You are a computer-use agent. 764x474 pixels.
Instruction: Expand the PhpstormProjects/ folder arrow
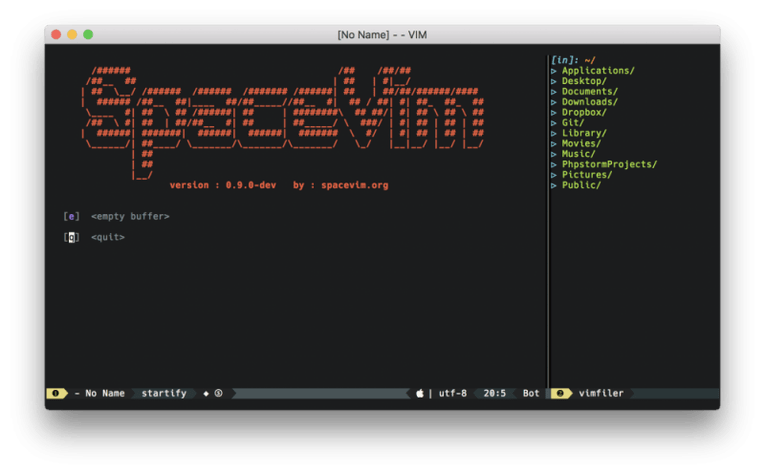(554, 165)
